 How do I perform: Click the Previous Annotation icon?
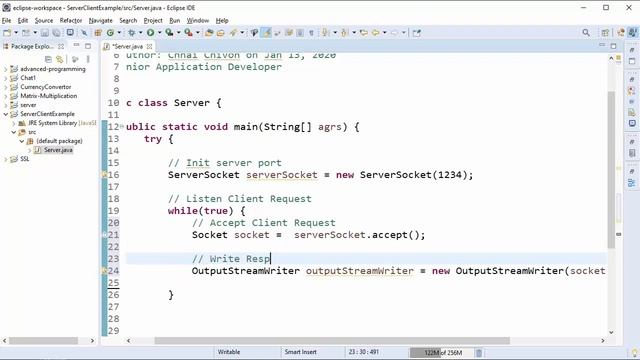(344, 33)
